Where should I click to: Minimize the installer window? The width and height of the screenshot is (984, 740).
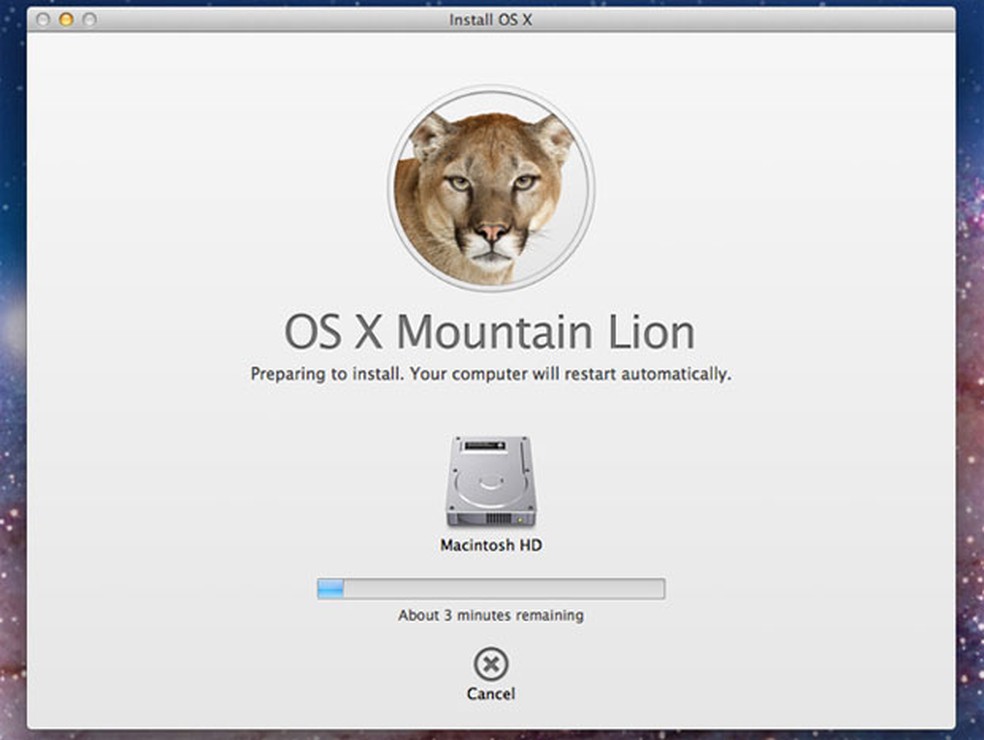click(x=65, y=17)
